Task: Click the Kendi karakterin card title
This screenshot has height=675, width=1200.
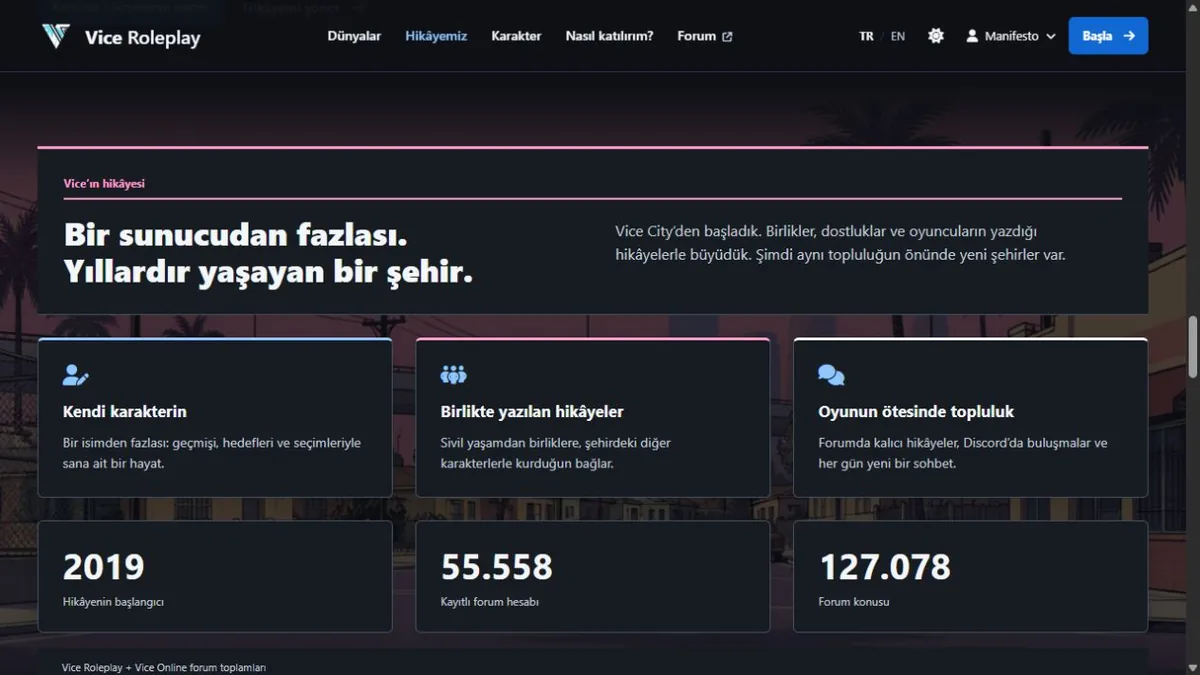Action: [125, 412]
